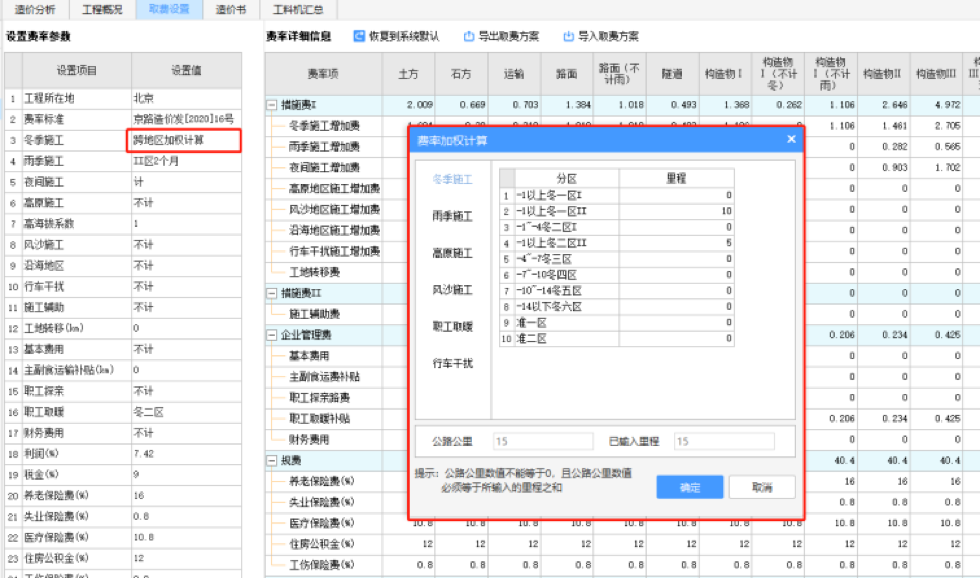Select the 冬季施工 setting value cell

pyautogui.click(x=185, y=140)
